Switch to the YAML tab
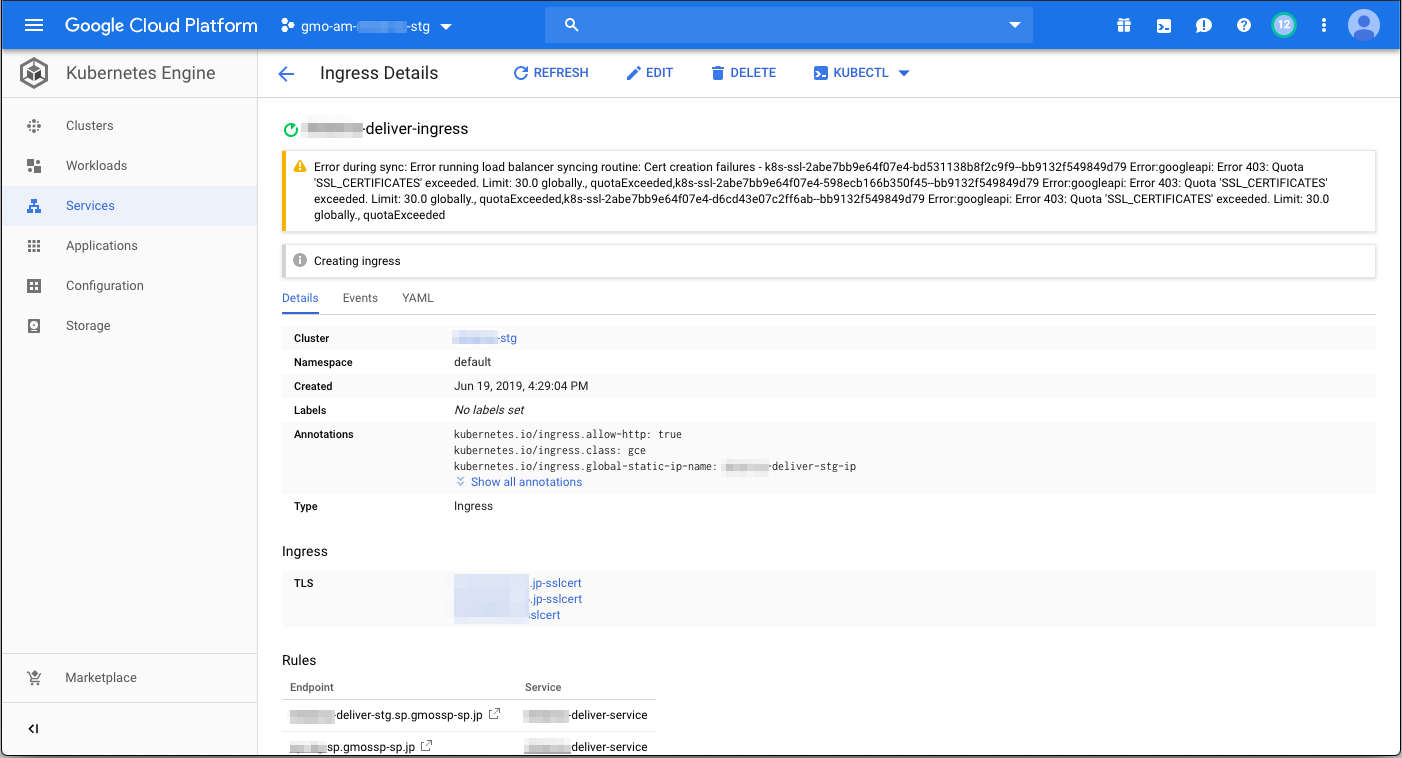 click(418, 298)
